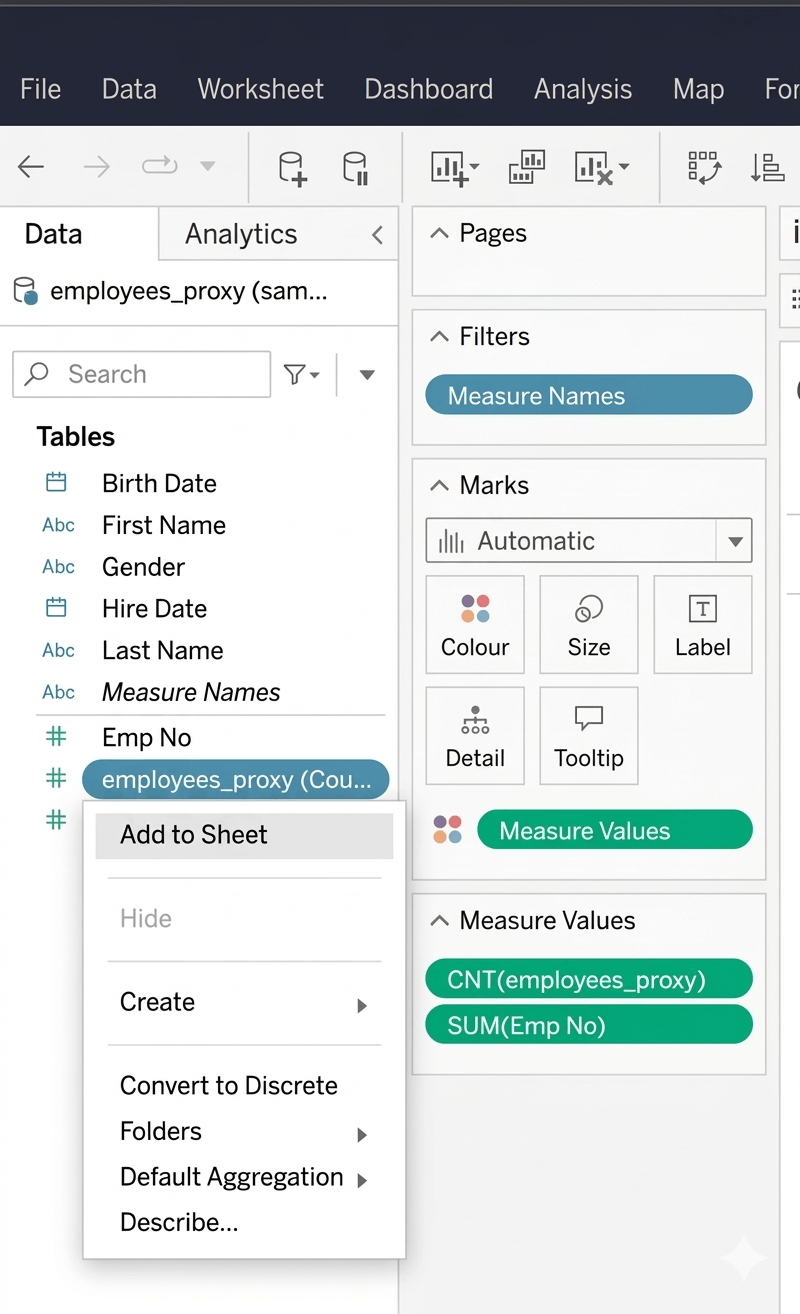The height and width of the screenshot is (1314, 800).
Task: Click the Search fields input box
Action: (142, 375)
